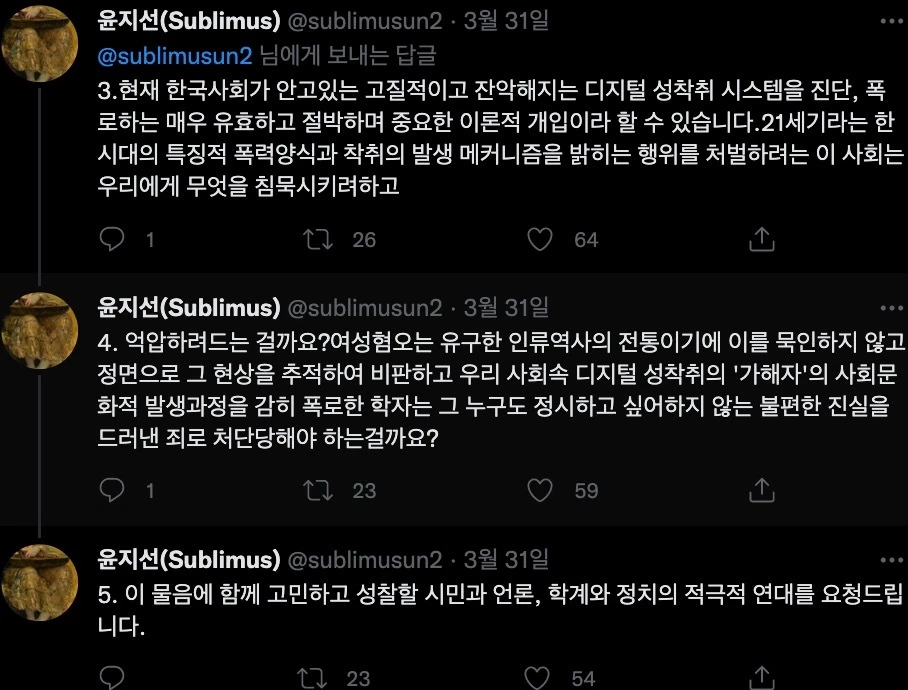
Task: Click the reply bubble icon on tweet 4
Action: (113, 490)
